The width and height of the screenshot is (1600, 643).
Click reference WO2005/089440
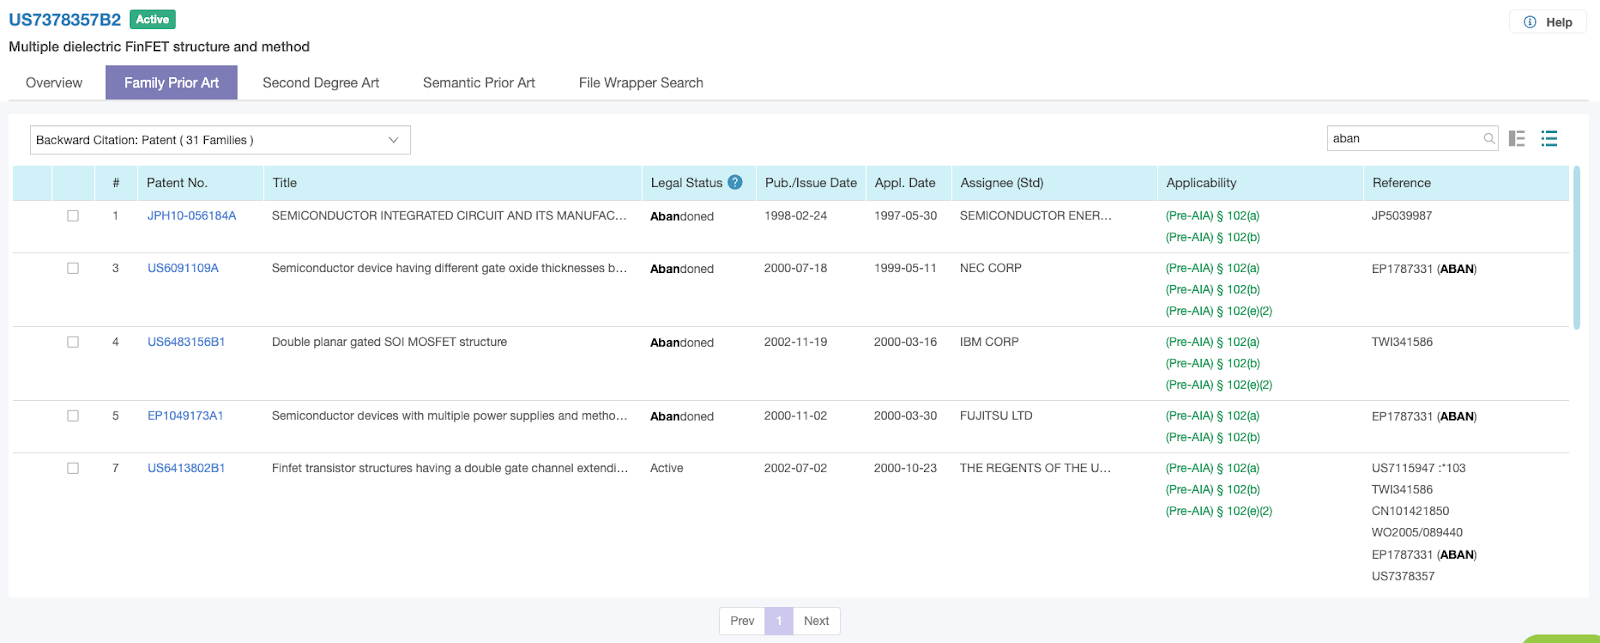(1417, 533)
